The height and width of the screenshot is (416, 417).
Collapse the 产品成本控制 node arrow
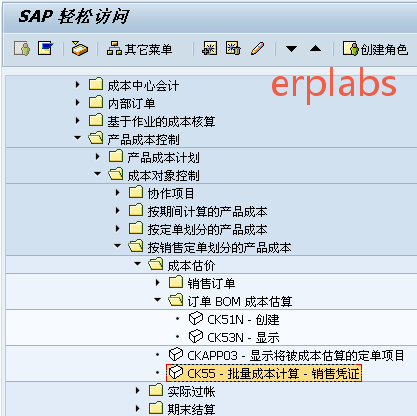click(x=78, y=138)
